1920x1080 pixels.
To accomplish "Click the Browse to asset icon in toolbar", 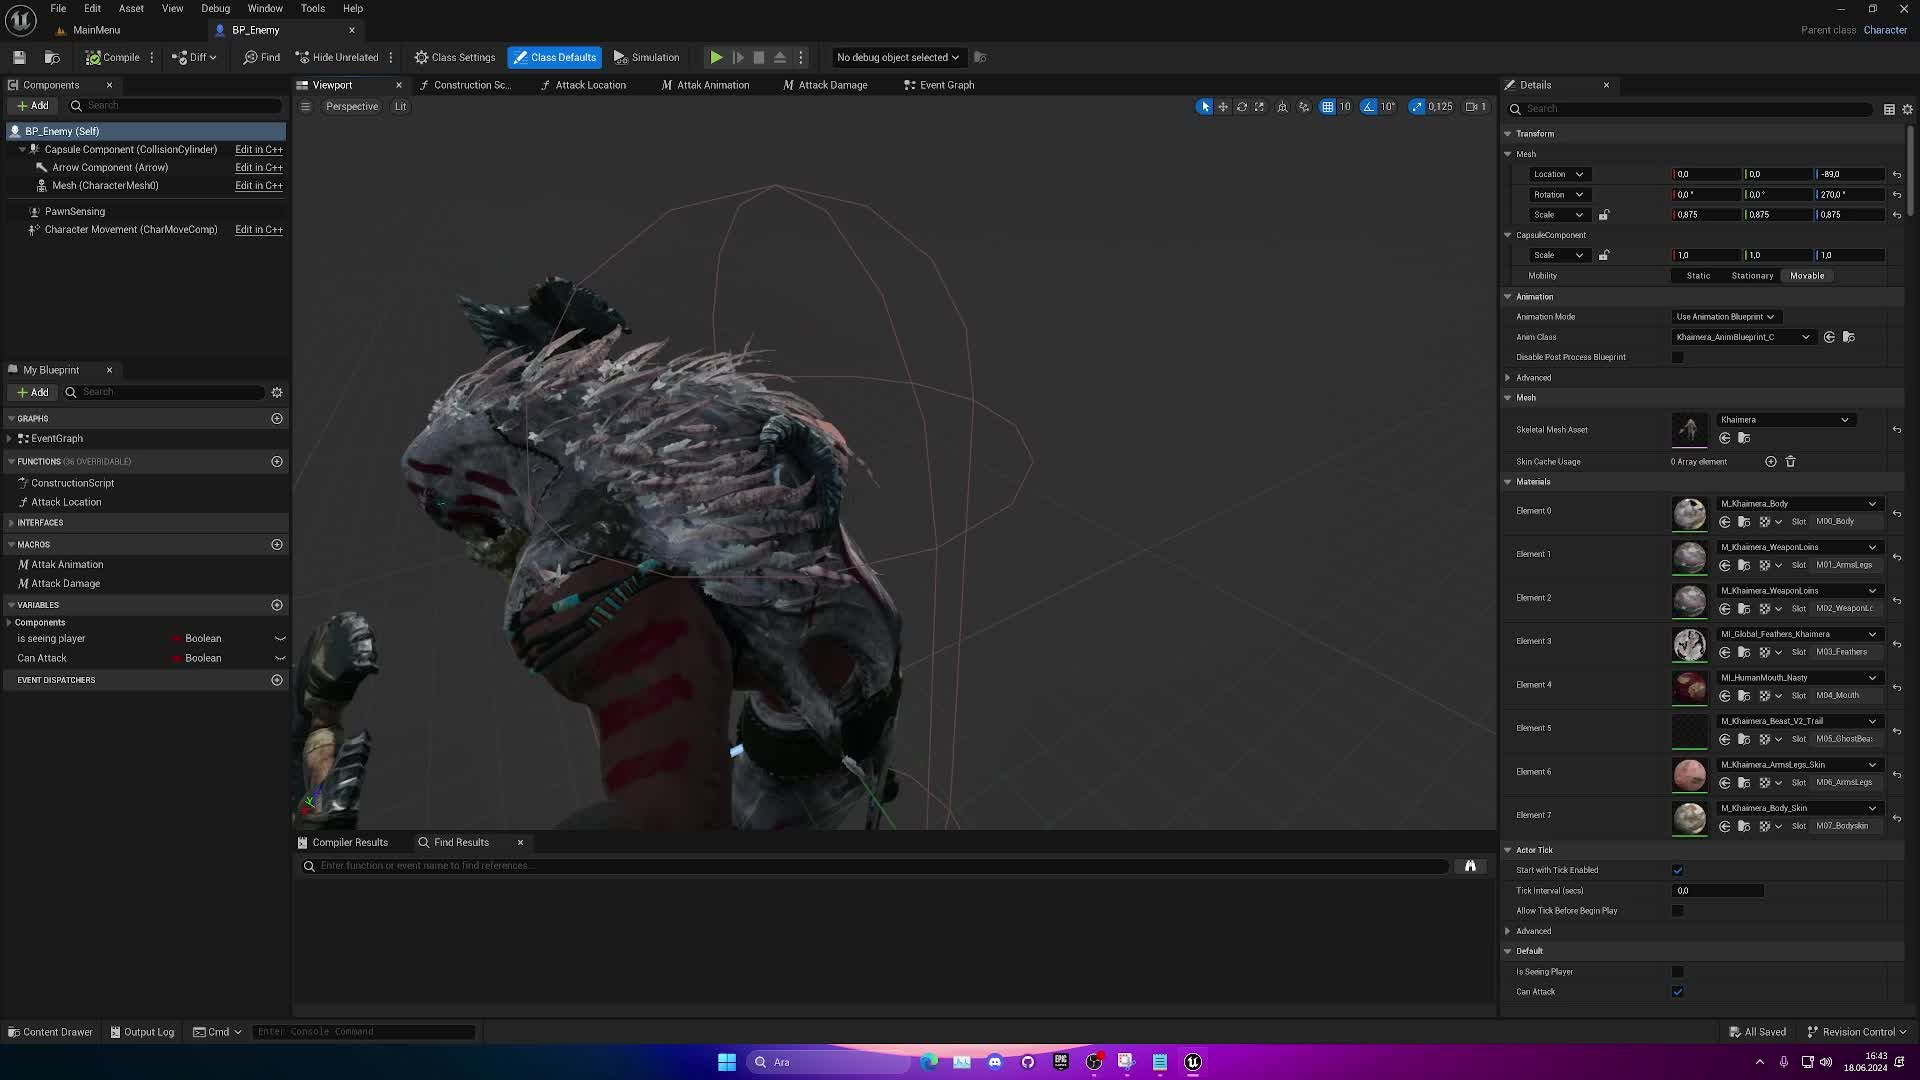I will point(52,57).
